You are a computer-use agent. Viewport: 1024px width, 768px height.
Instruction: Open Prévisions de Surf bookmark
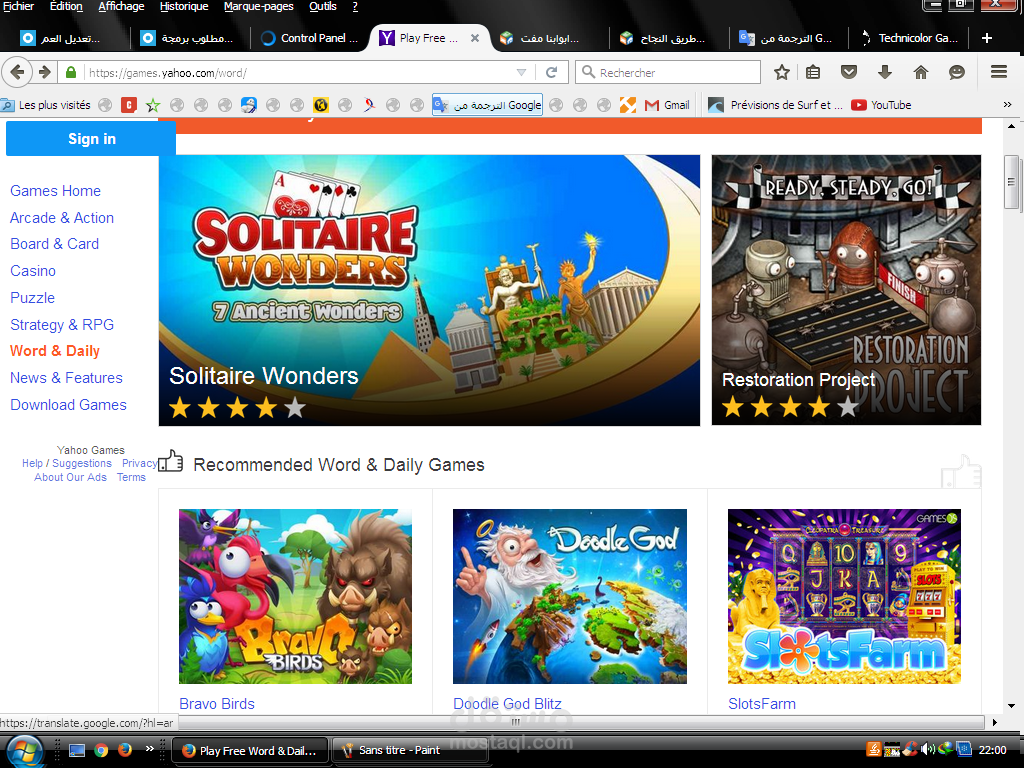coord(776,104)
